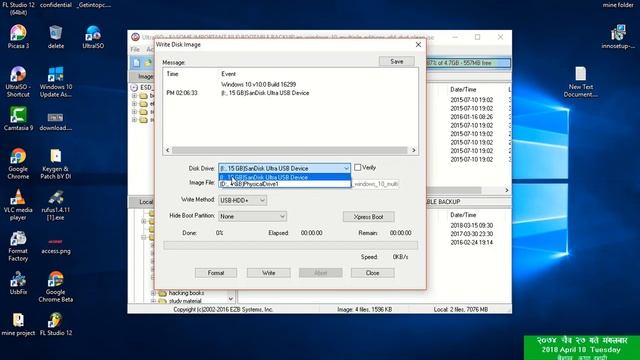Choose SanDisk Ultra USB Device from list
Image resolution: width=640 pixels, height=360 pixels.
tap(284, 177)
